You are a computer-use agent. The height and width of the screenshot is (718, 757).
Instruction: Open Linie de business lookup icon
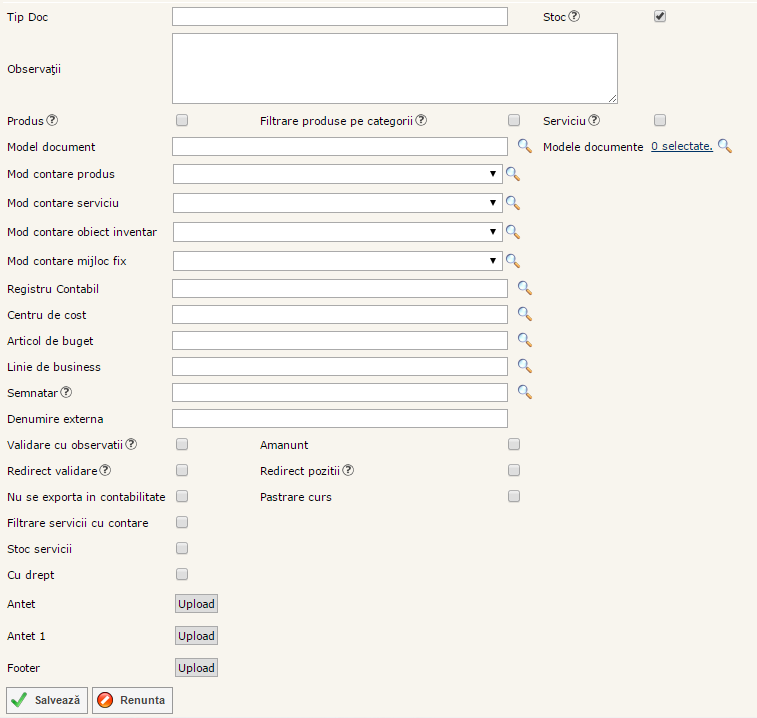click(x=524, y=367)
